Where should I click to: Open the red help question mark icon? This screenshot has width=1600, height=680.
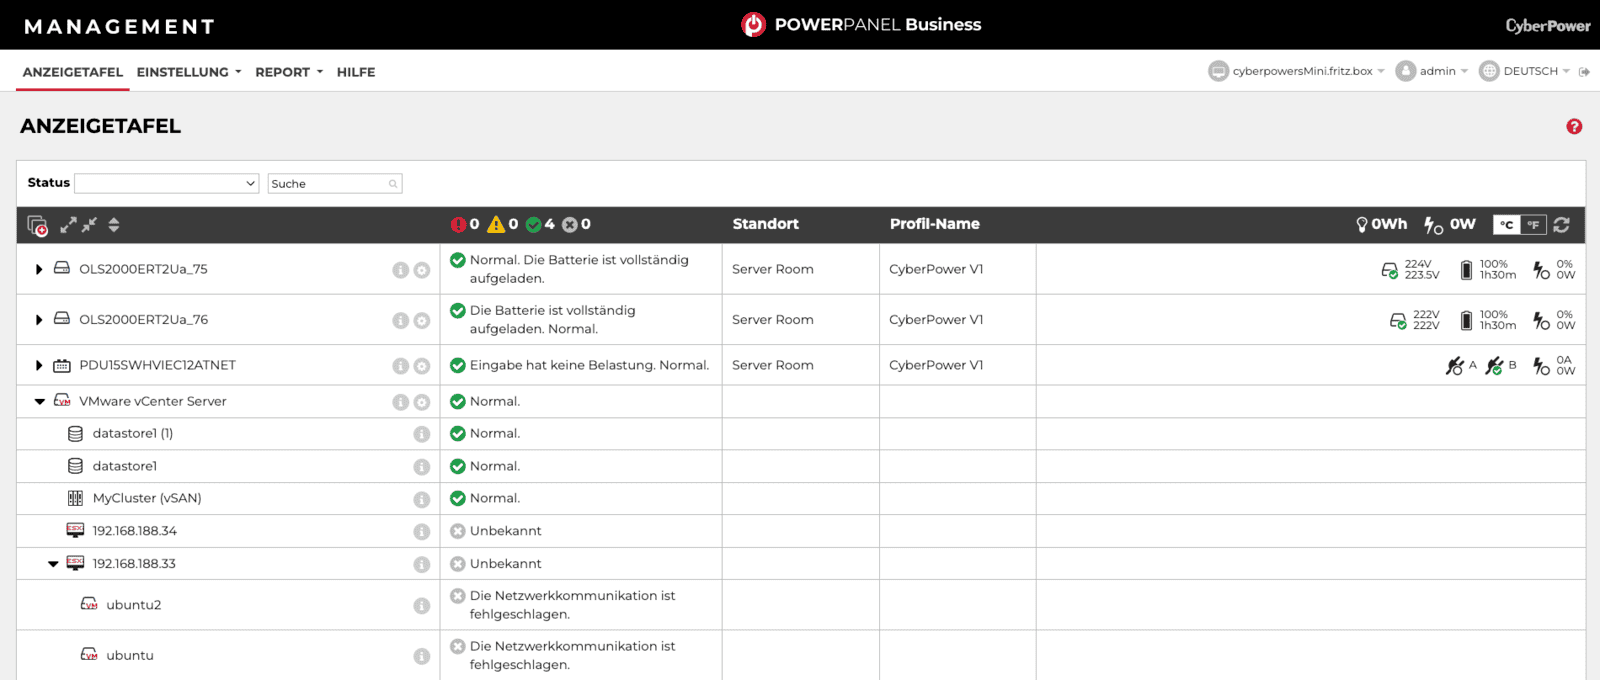[x=1574, y=126]
